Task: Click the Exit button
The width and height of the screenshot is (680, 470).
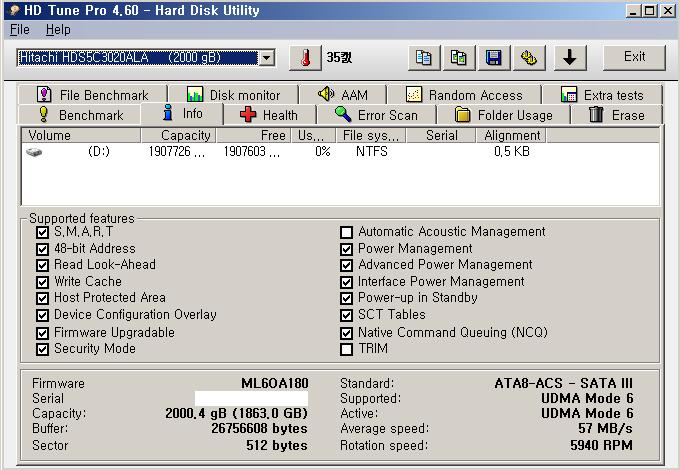Action: [634, 57]
